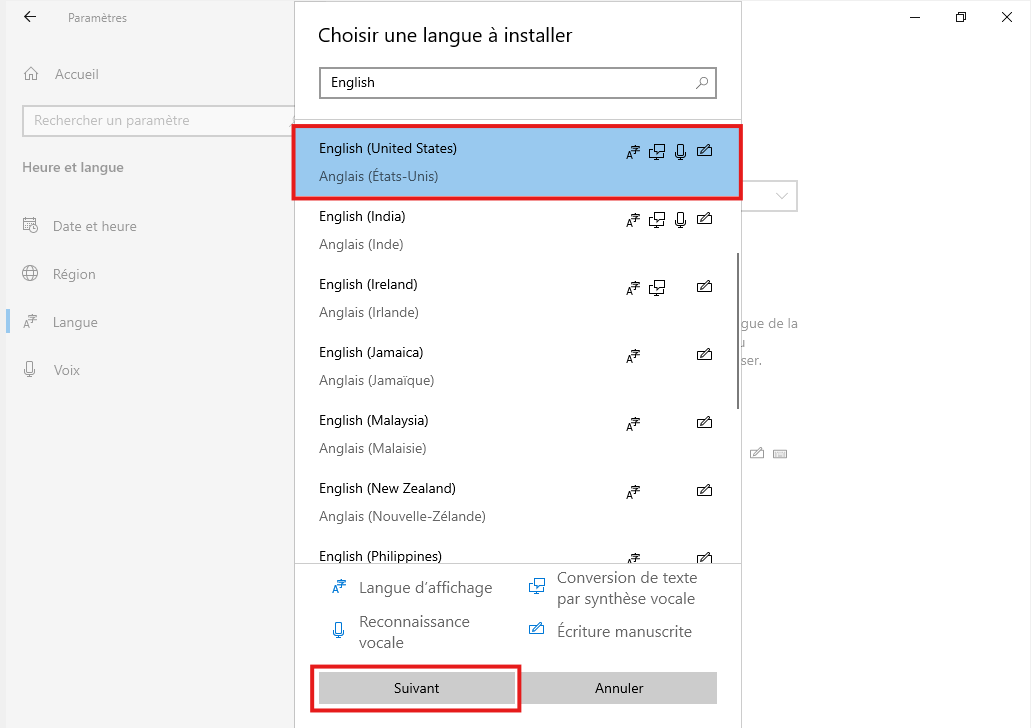Image resolution: width=1031 pixels, height=728 pixels.
Task: Click handwriting icon for English (Jamaica)
Action: click(x=704, y=355)
